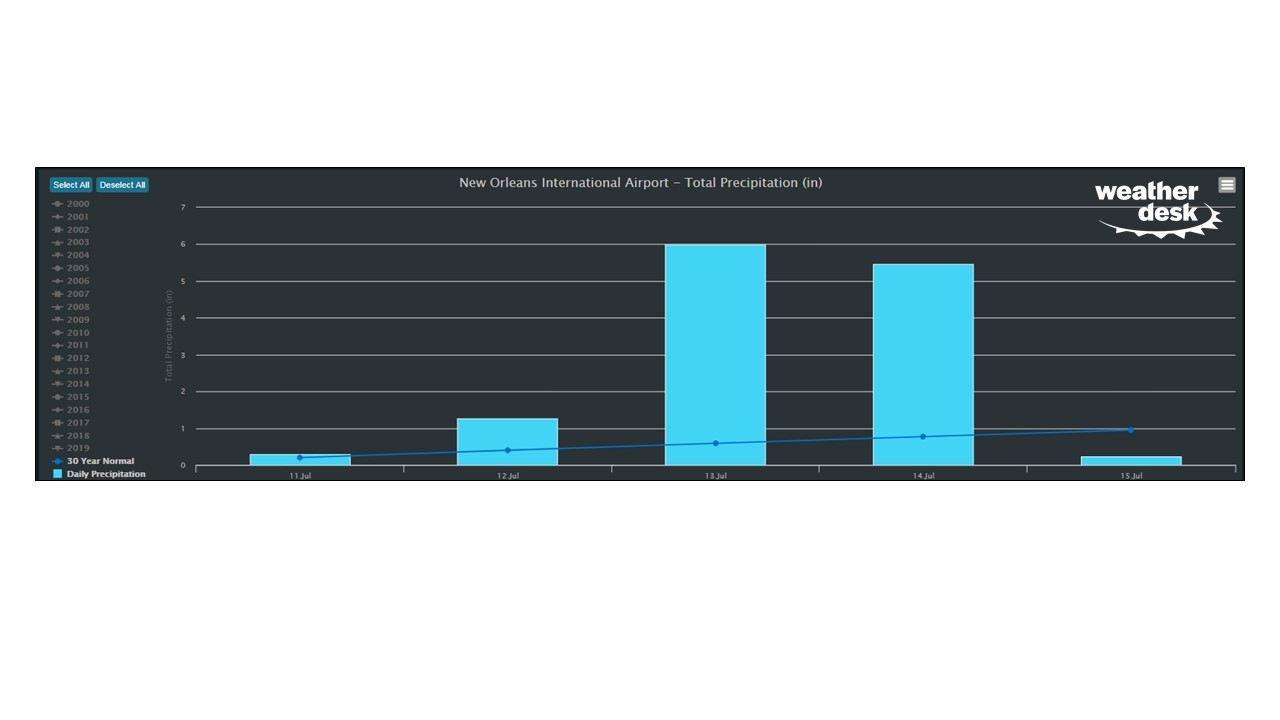Click the Weather Desk logo
1280x720 pixels.
tap(1158, 209)
